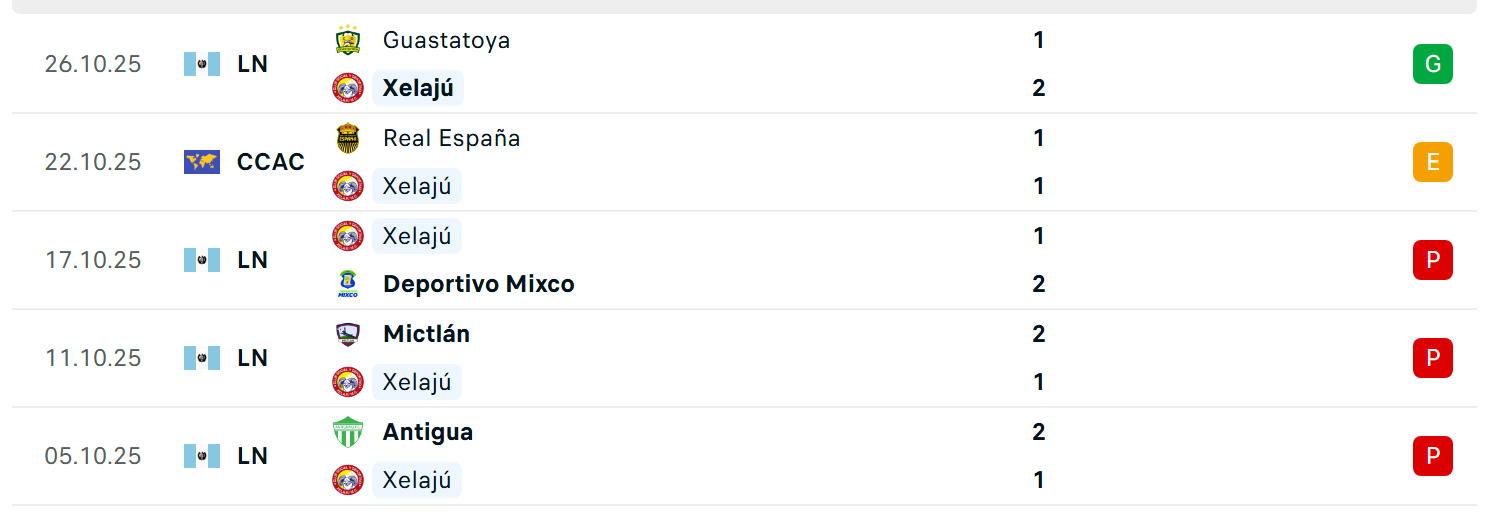Click red P badge for Deportivo Mixco match
1495x512 pixels.
(1432, 260)
